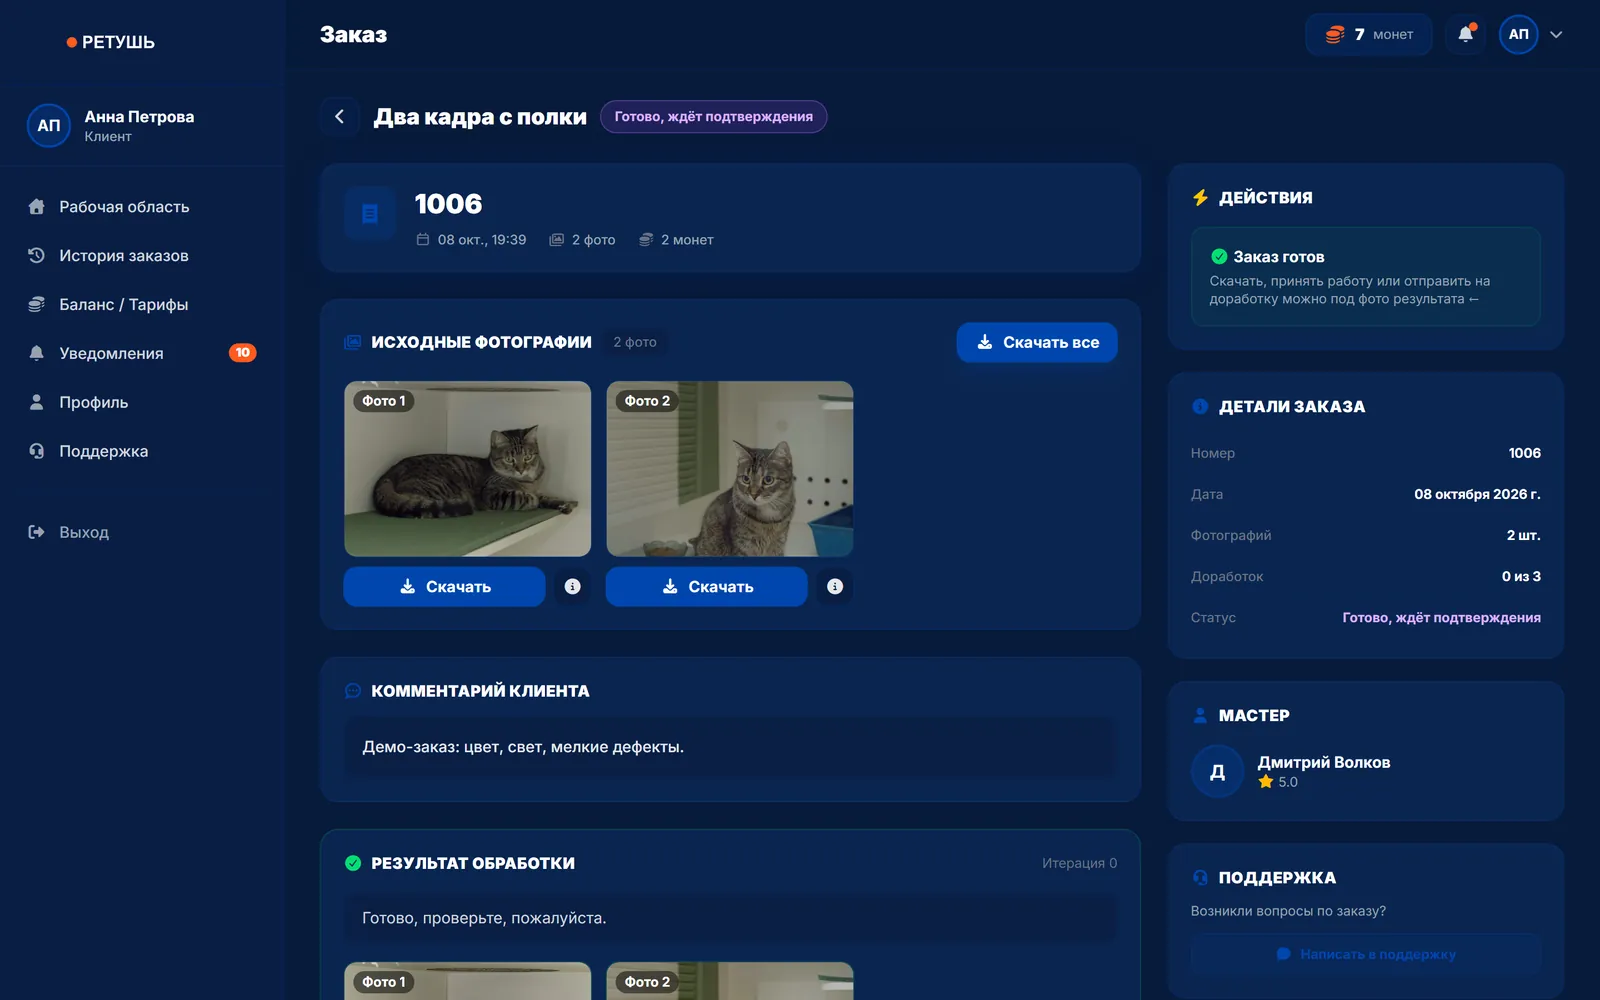Click the Доработок value 0 из 3

tap(1521, 576)
